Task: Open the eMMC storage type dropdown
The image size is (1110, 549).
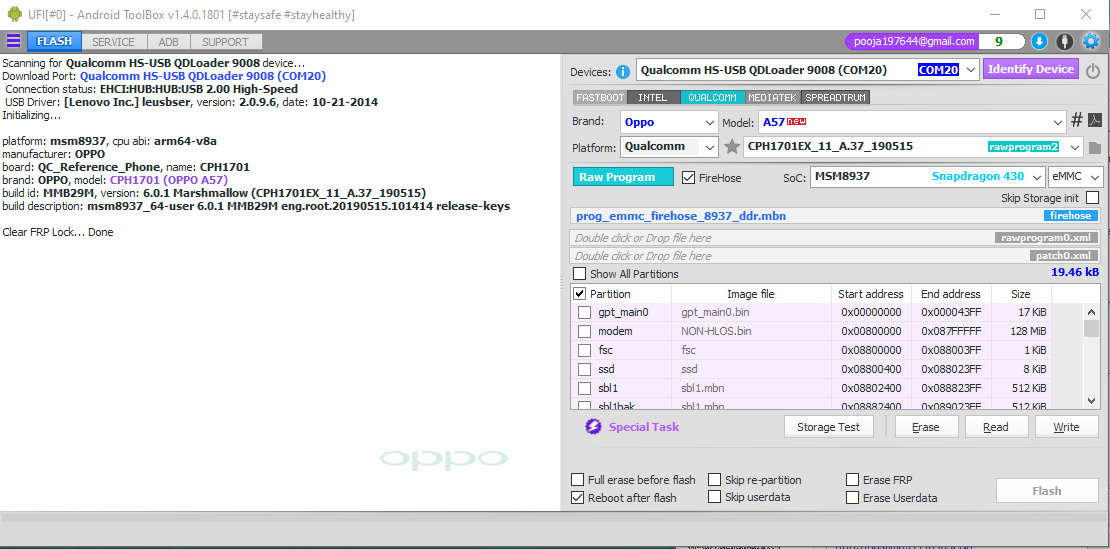Action: pos(1075,176)
